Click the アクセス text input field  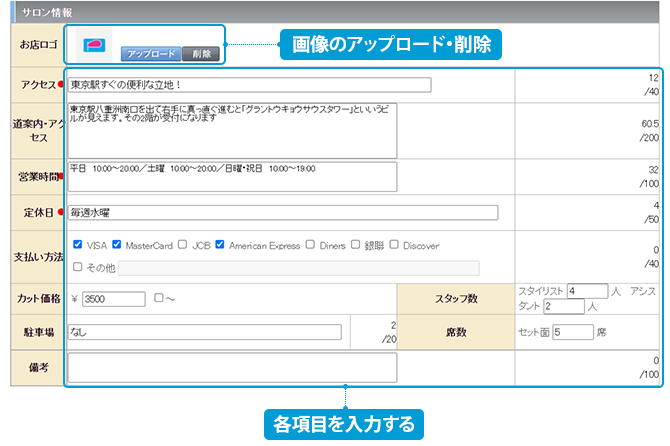pyautogui.click(x=249, y=85)
